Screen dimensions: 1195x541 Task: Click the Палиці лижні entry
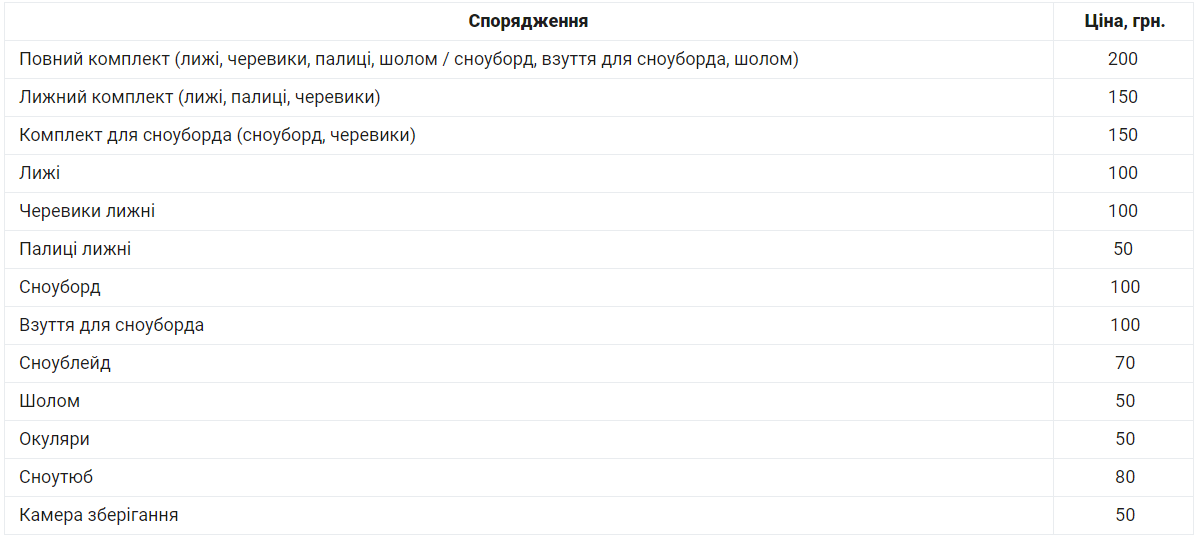tap(75, 249)
